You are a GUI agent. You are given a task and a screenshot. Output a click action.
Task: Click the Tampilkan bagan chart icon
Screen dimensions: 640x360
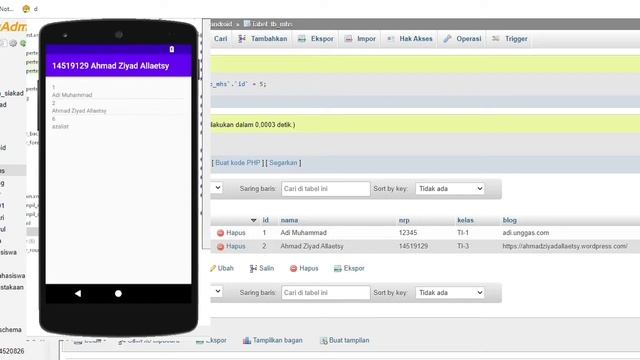click(247, 340)
